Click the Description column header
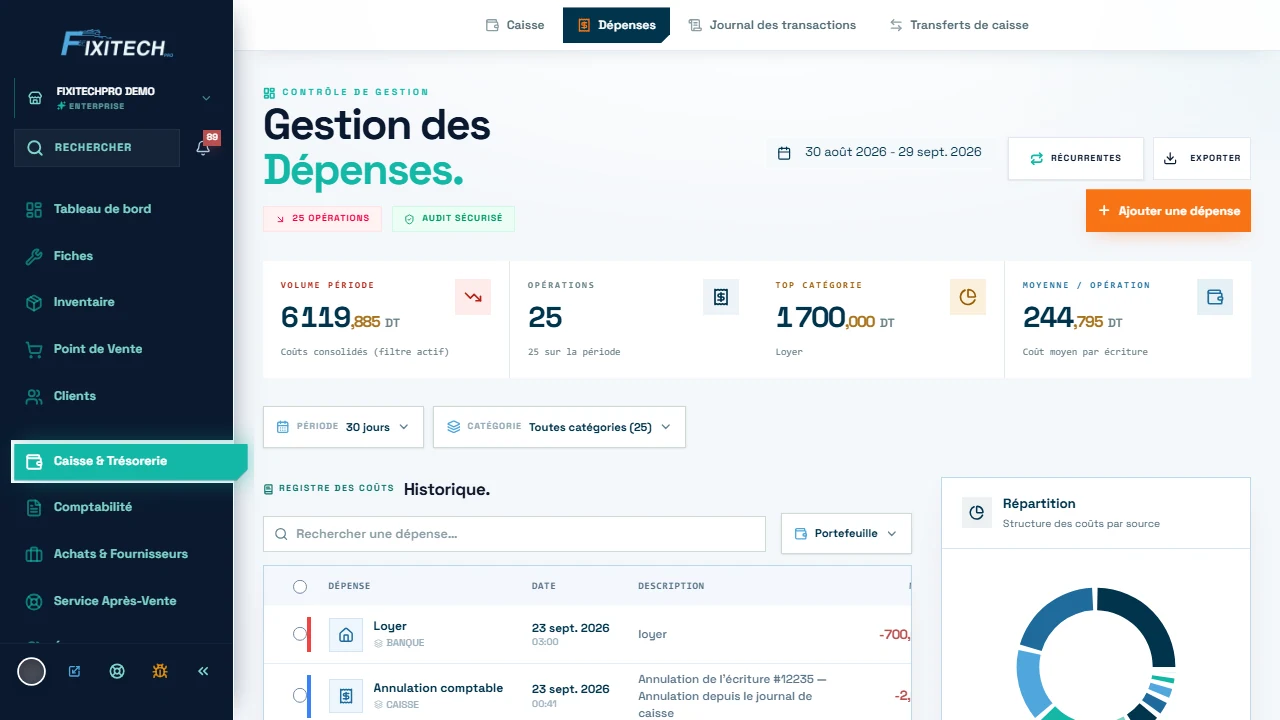This screenshot has width=1280, height=720. coord(671,586)
